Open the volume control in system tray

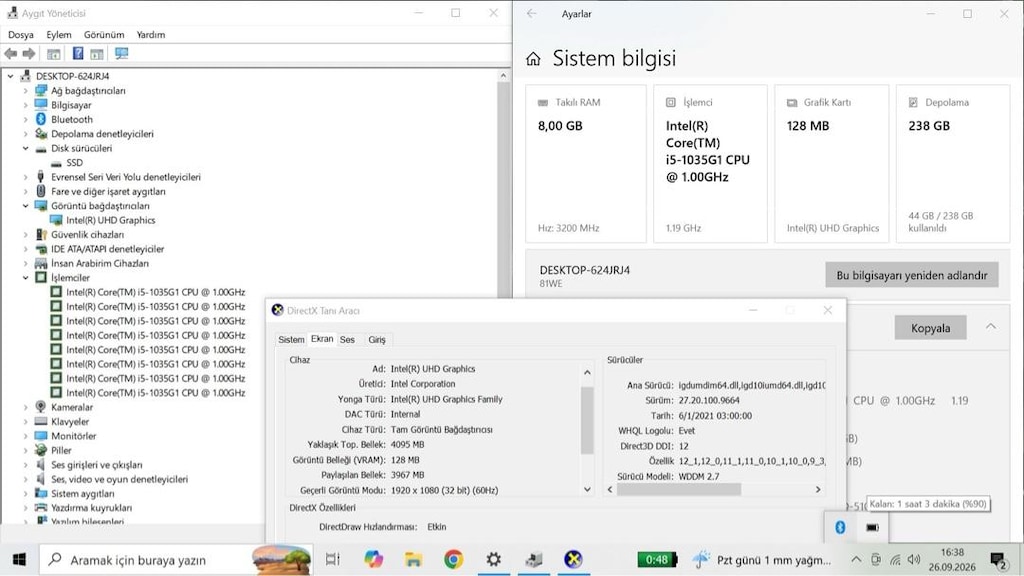[x=914, y=560]
